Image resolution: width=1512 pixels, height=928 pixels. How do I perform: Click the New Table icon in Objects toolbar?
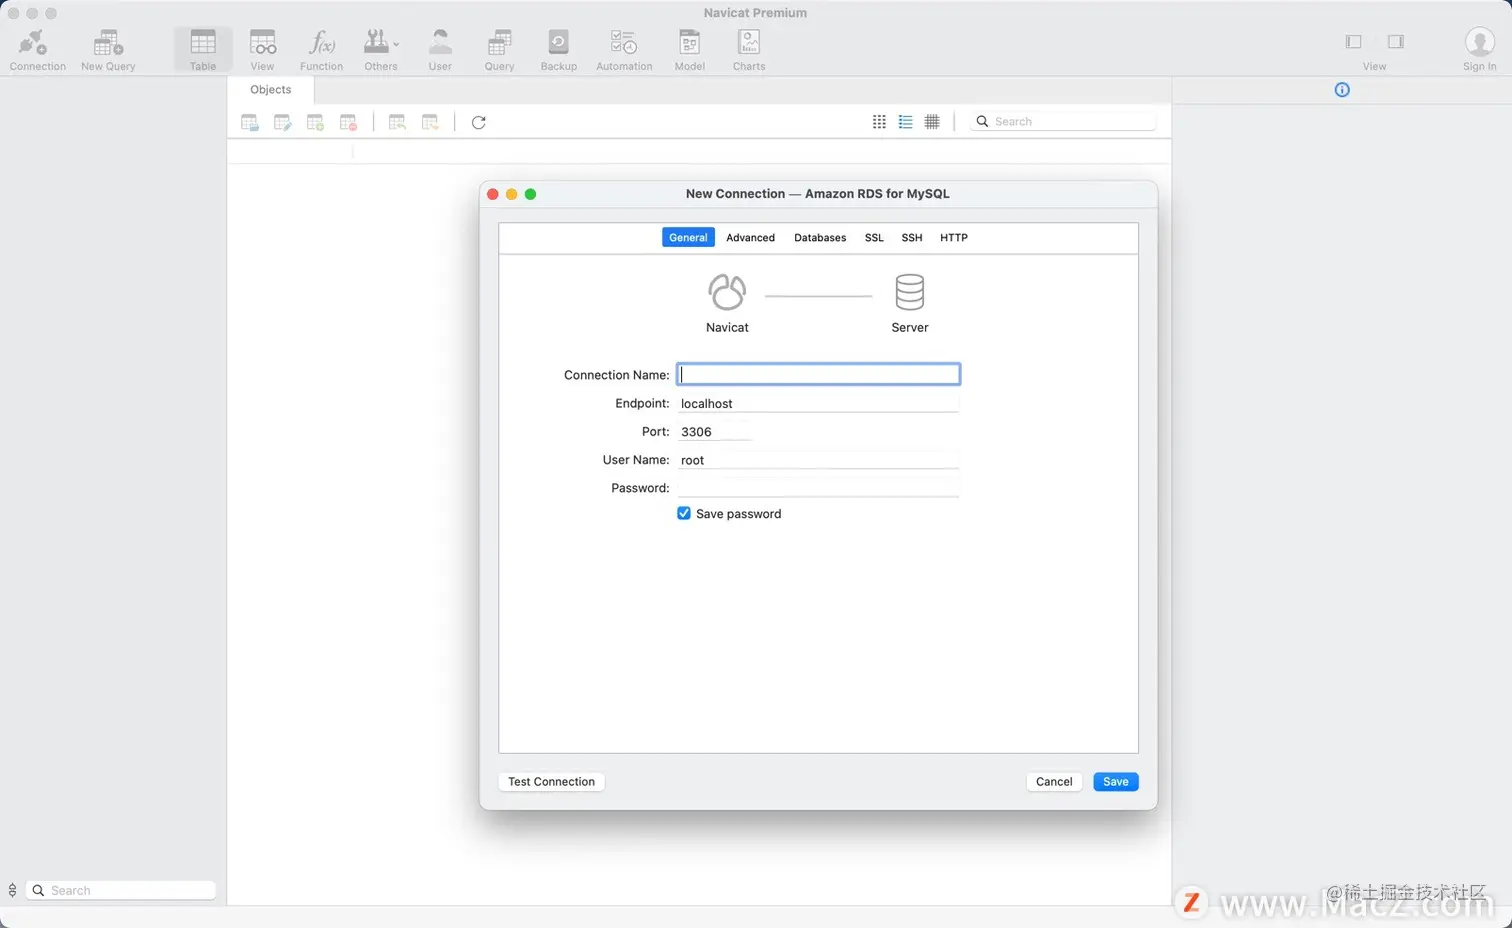[315, 122]
